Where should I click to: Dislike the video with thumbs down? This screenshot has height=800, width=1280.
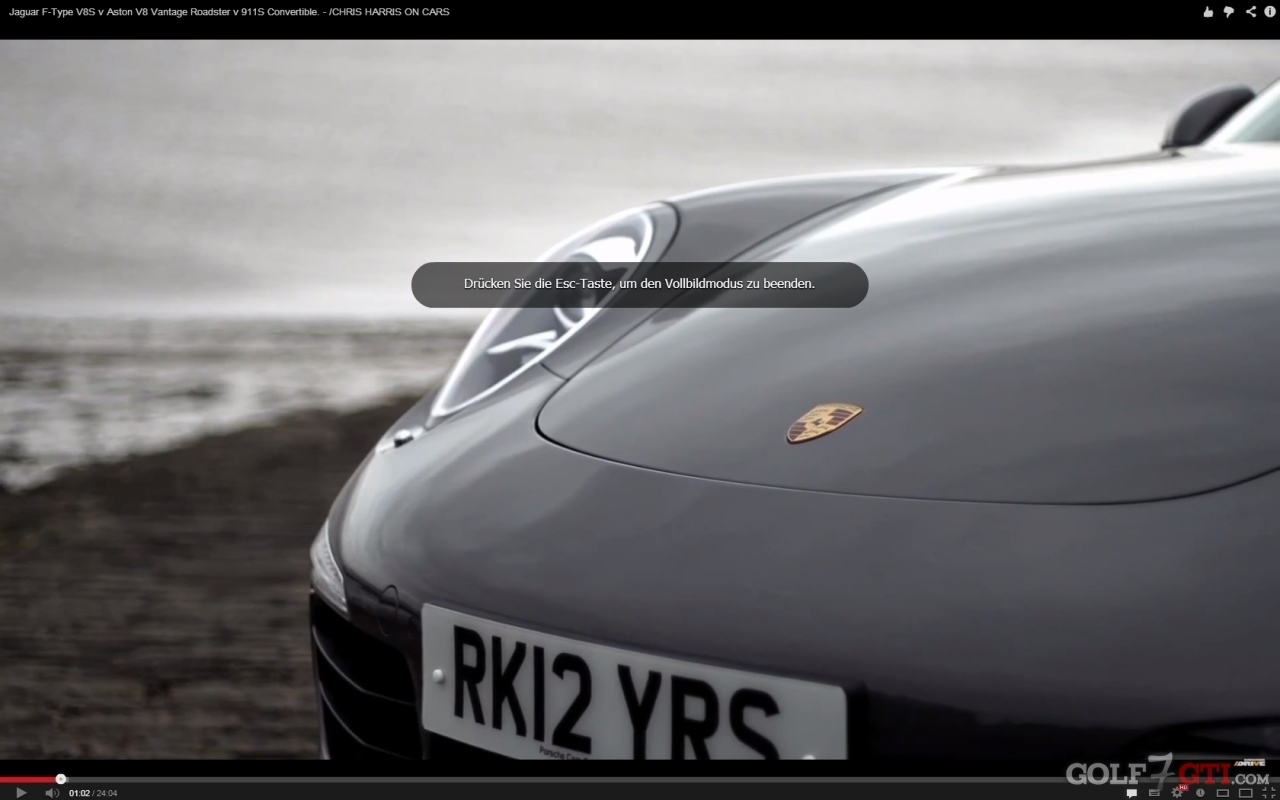coord(1229,12)
